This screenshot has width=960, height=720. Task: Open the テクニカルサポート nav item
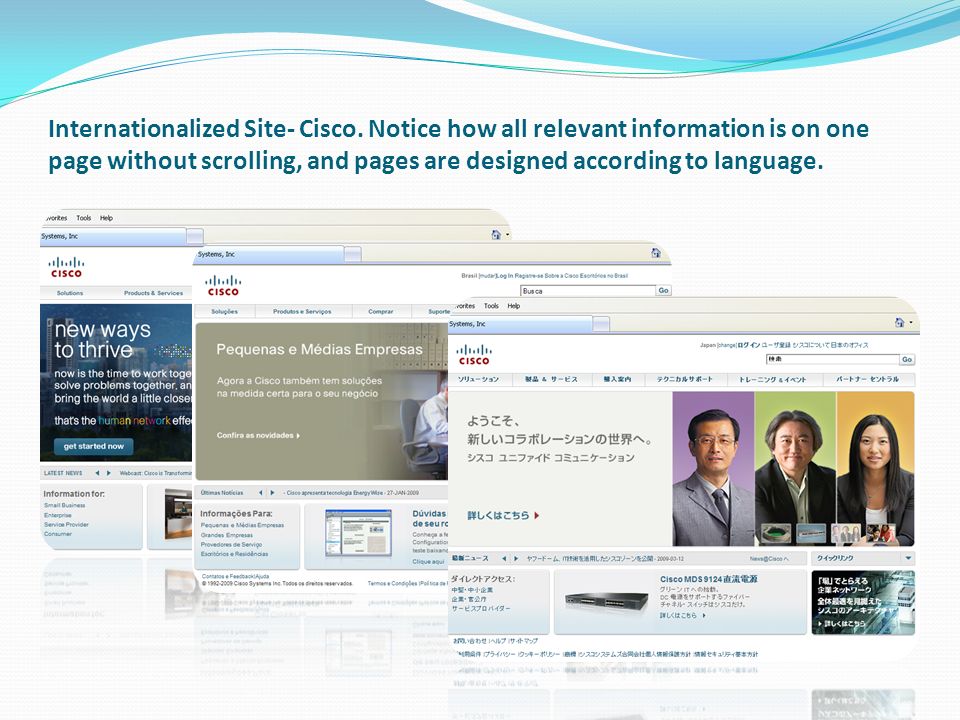pyautogui.click(x=684, y=380)
